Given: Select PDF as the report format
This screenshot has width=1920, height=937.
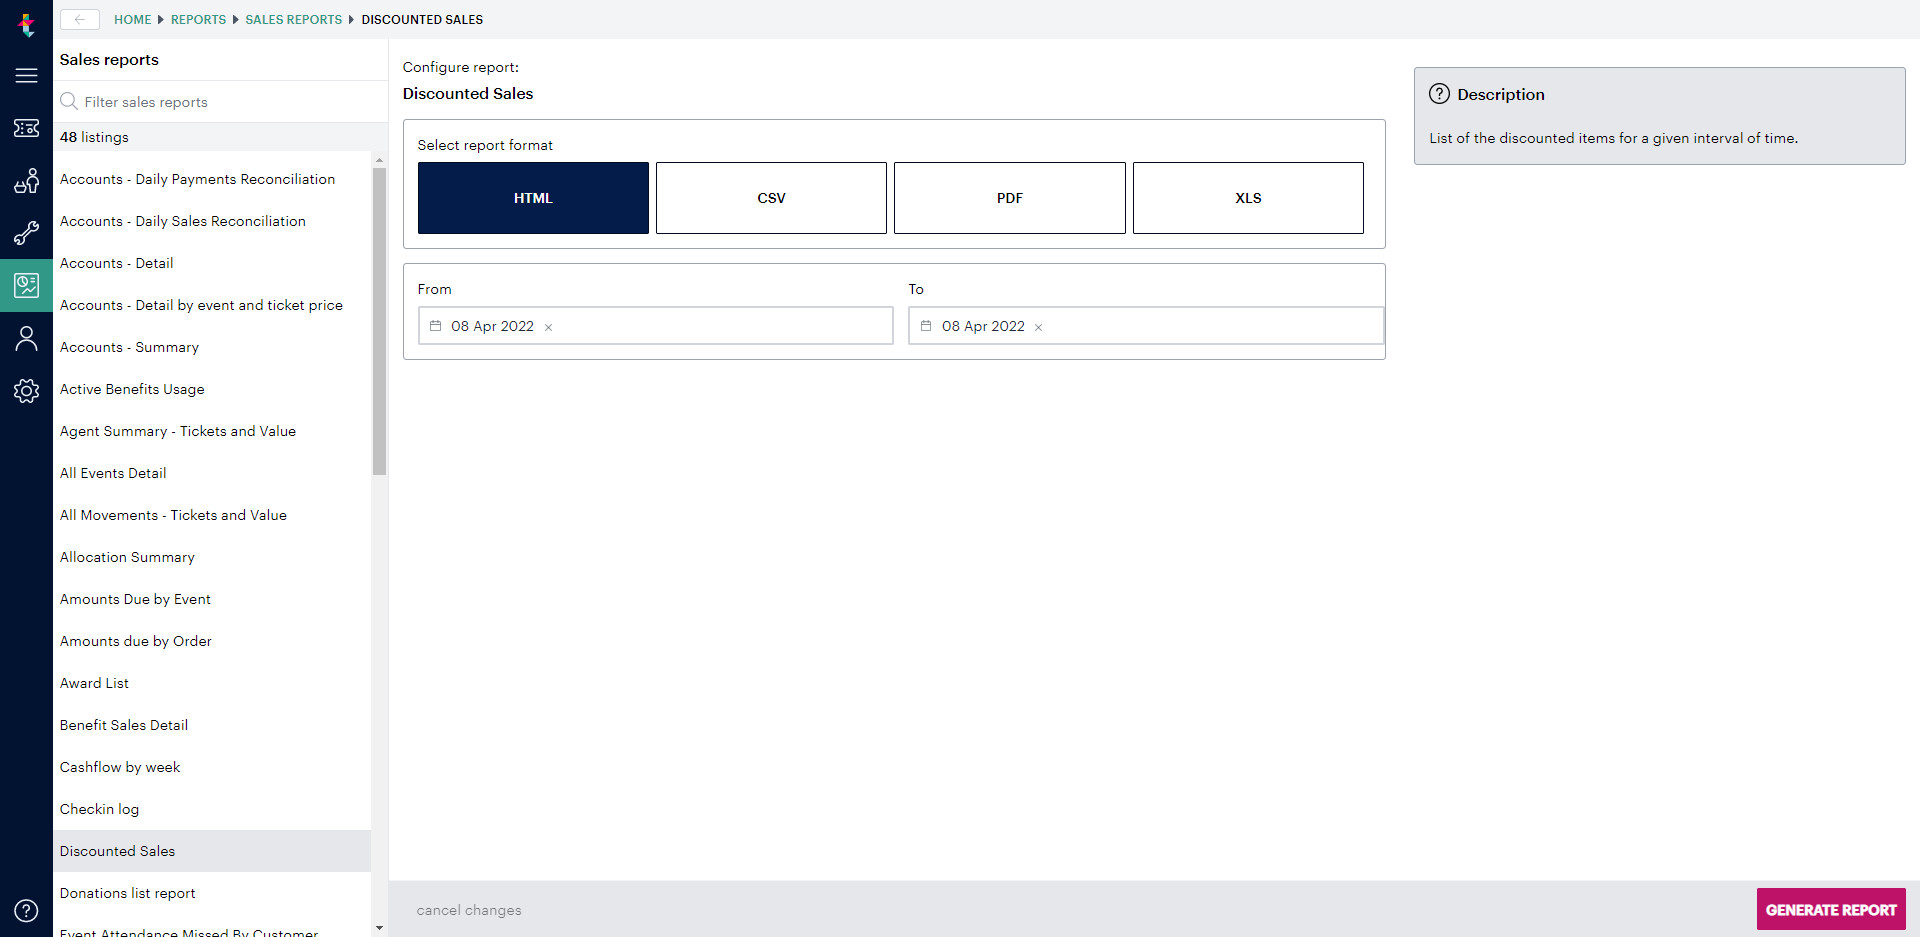Looking at the screenshot, I should click(1009, 197).
